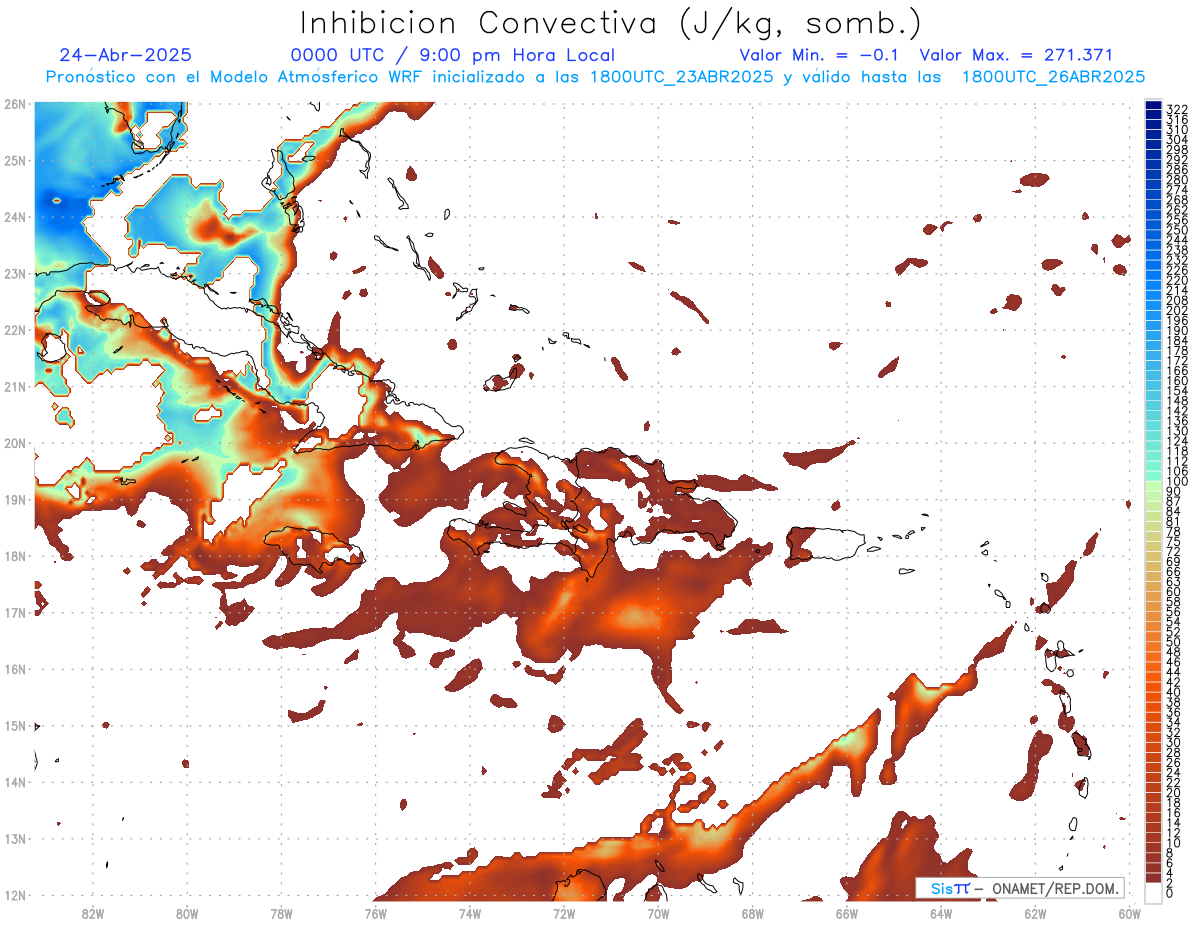Click the "14N" latitude label
Viewport: 1200px width, 927px height.
pyautogui.click(x=15, y=782)
